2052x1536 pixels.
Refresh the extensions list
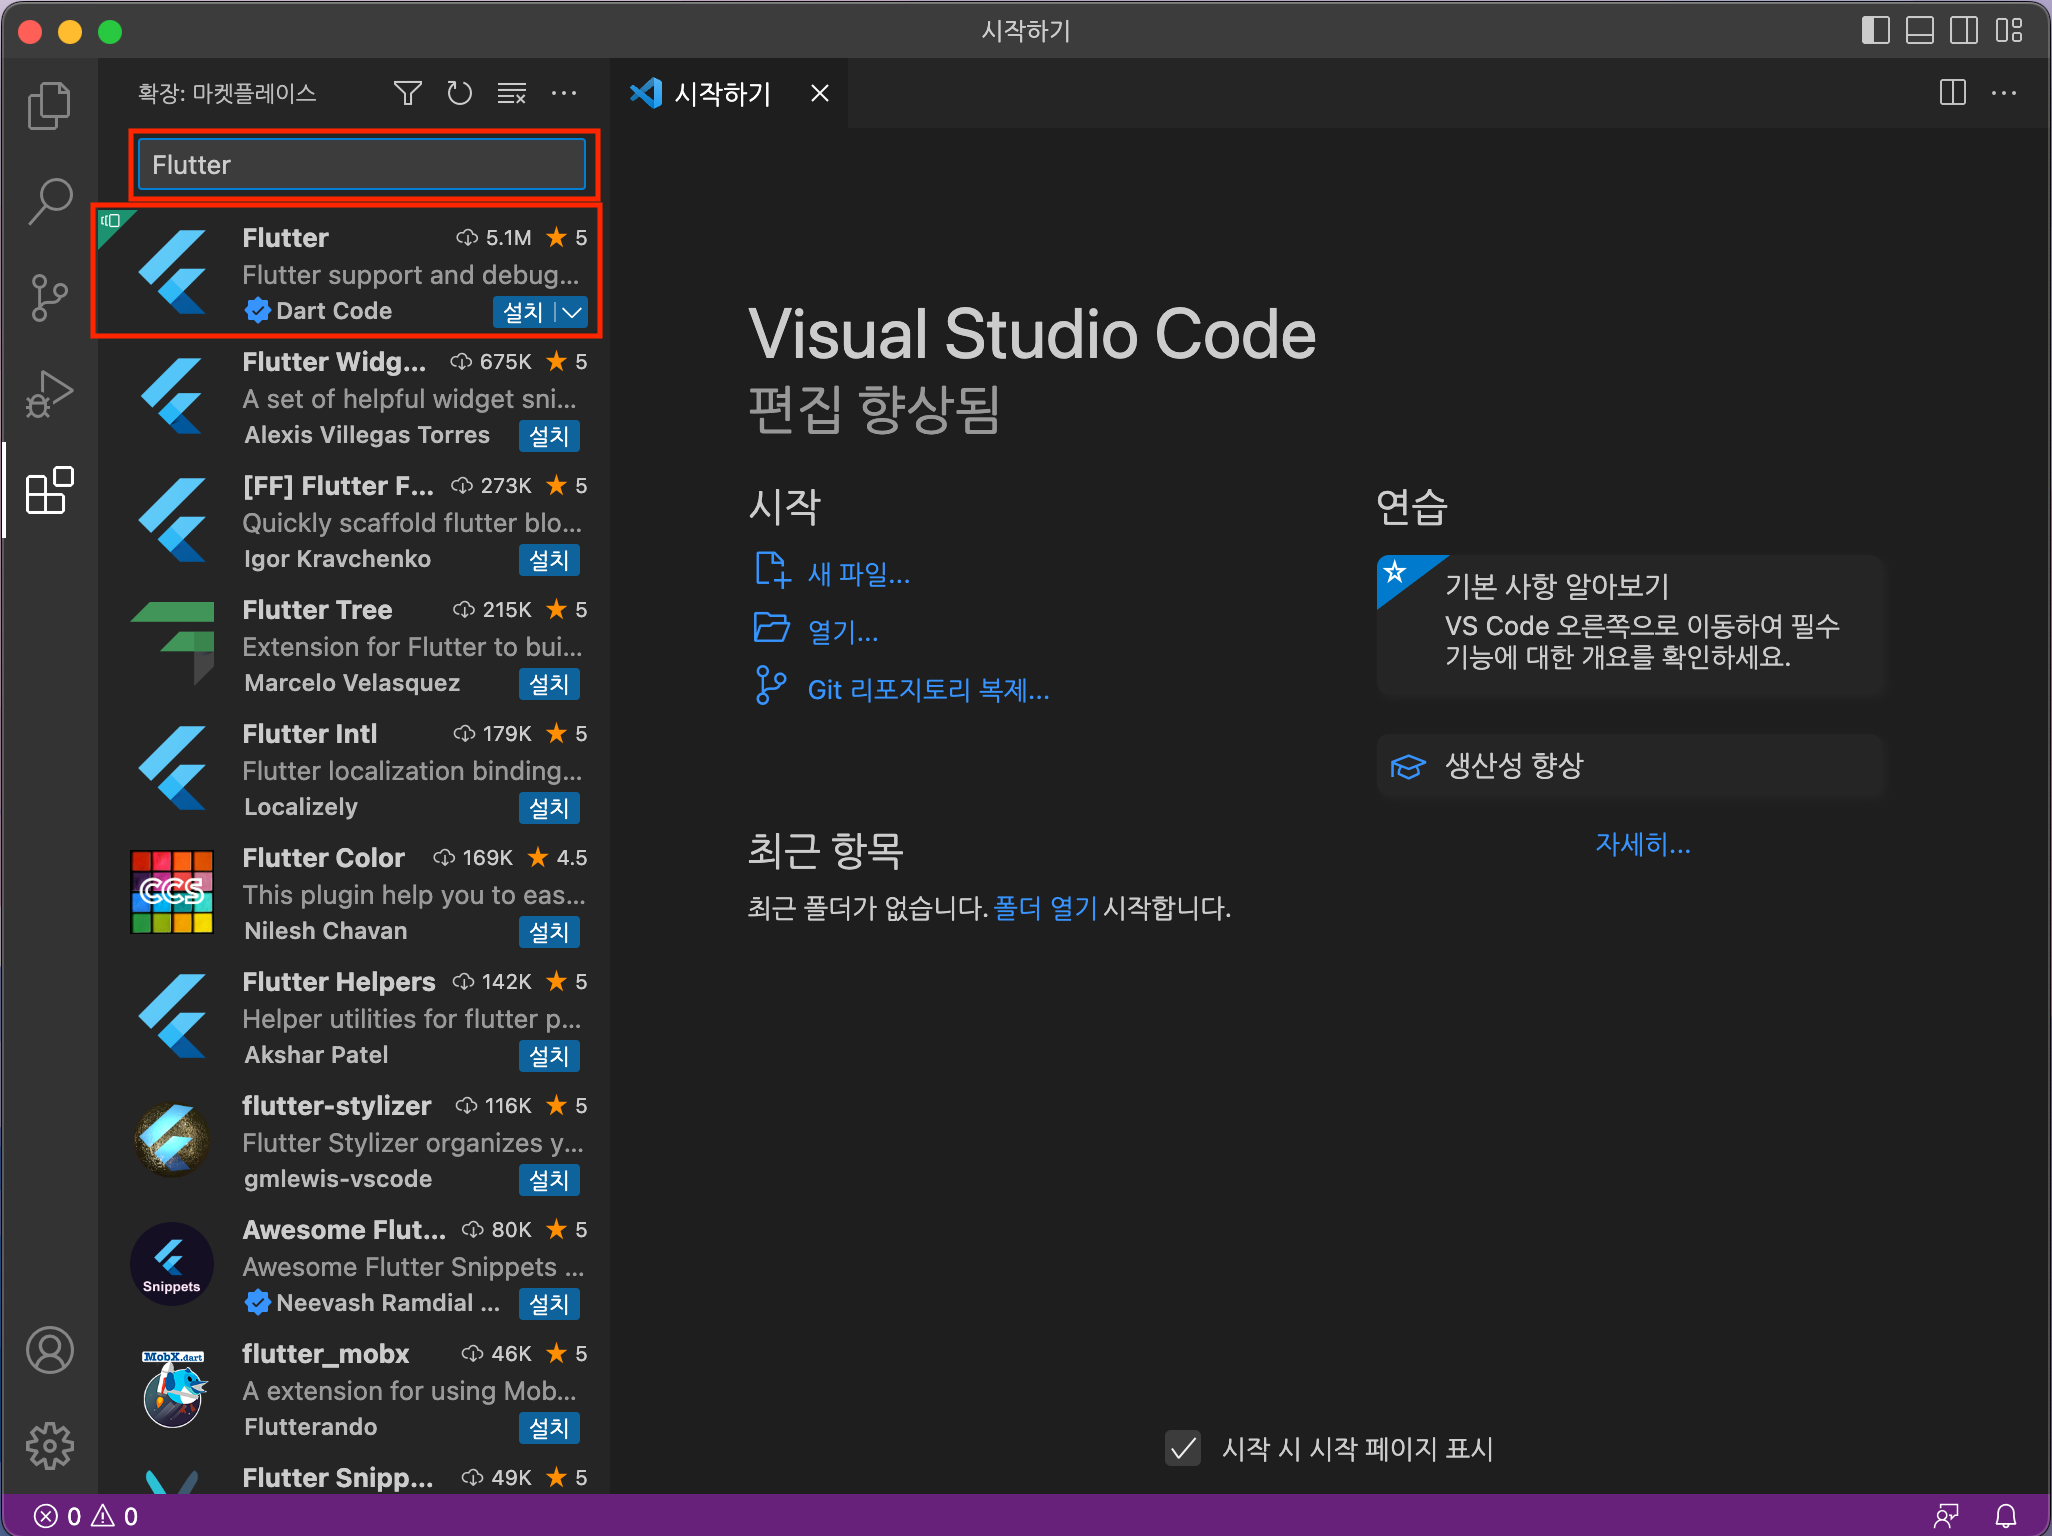coord(459,93)
